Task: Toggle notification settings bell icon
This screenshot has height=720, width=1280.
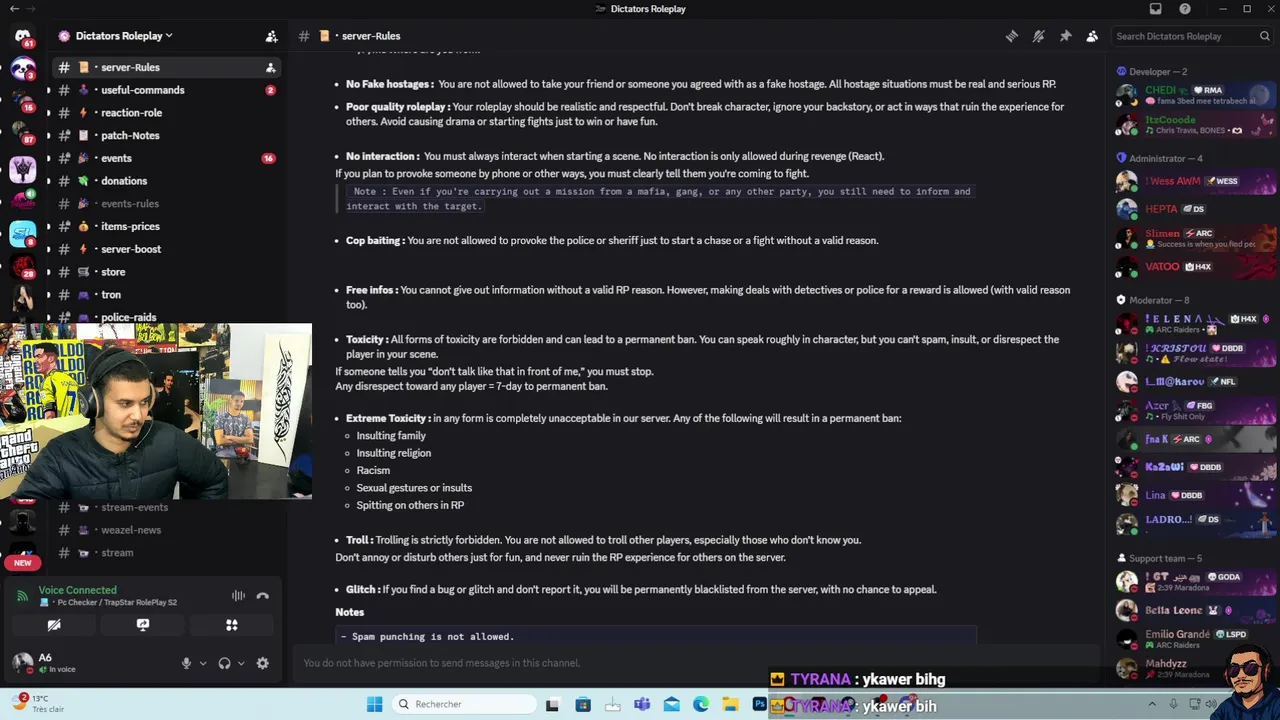Action: [x=1039, y=36]
